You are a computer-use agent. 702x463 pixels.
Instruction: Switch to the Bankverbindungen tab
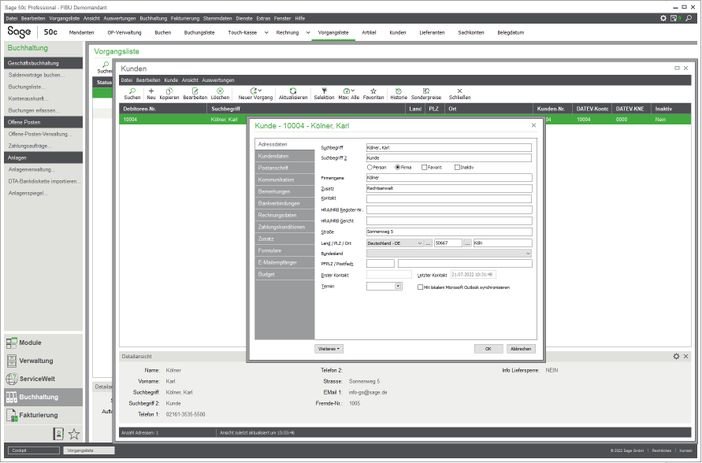tap(285, 203)
